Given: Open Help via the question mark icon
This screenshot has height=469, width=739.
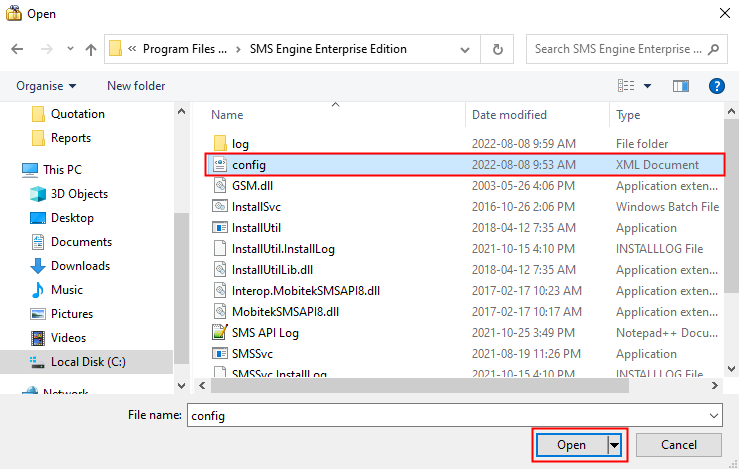Looking at the screenshot, I should tap(716, 86).
